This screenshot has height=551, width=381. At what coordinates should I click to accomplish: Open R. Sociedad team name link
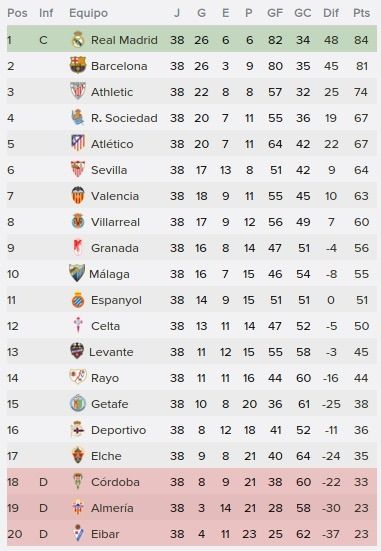[x=124, y=118]
